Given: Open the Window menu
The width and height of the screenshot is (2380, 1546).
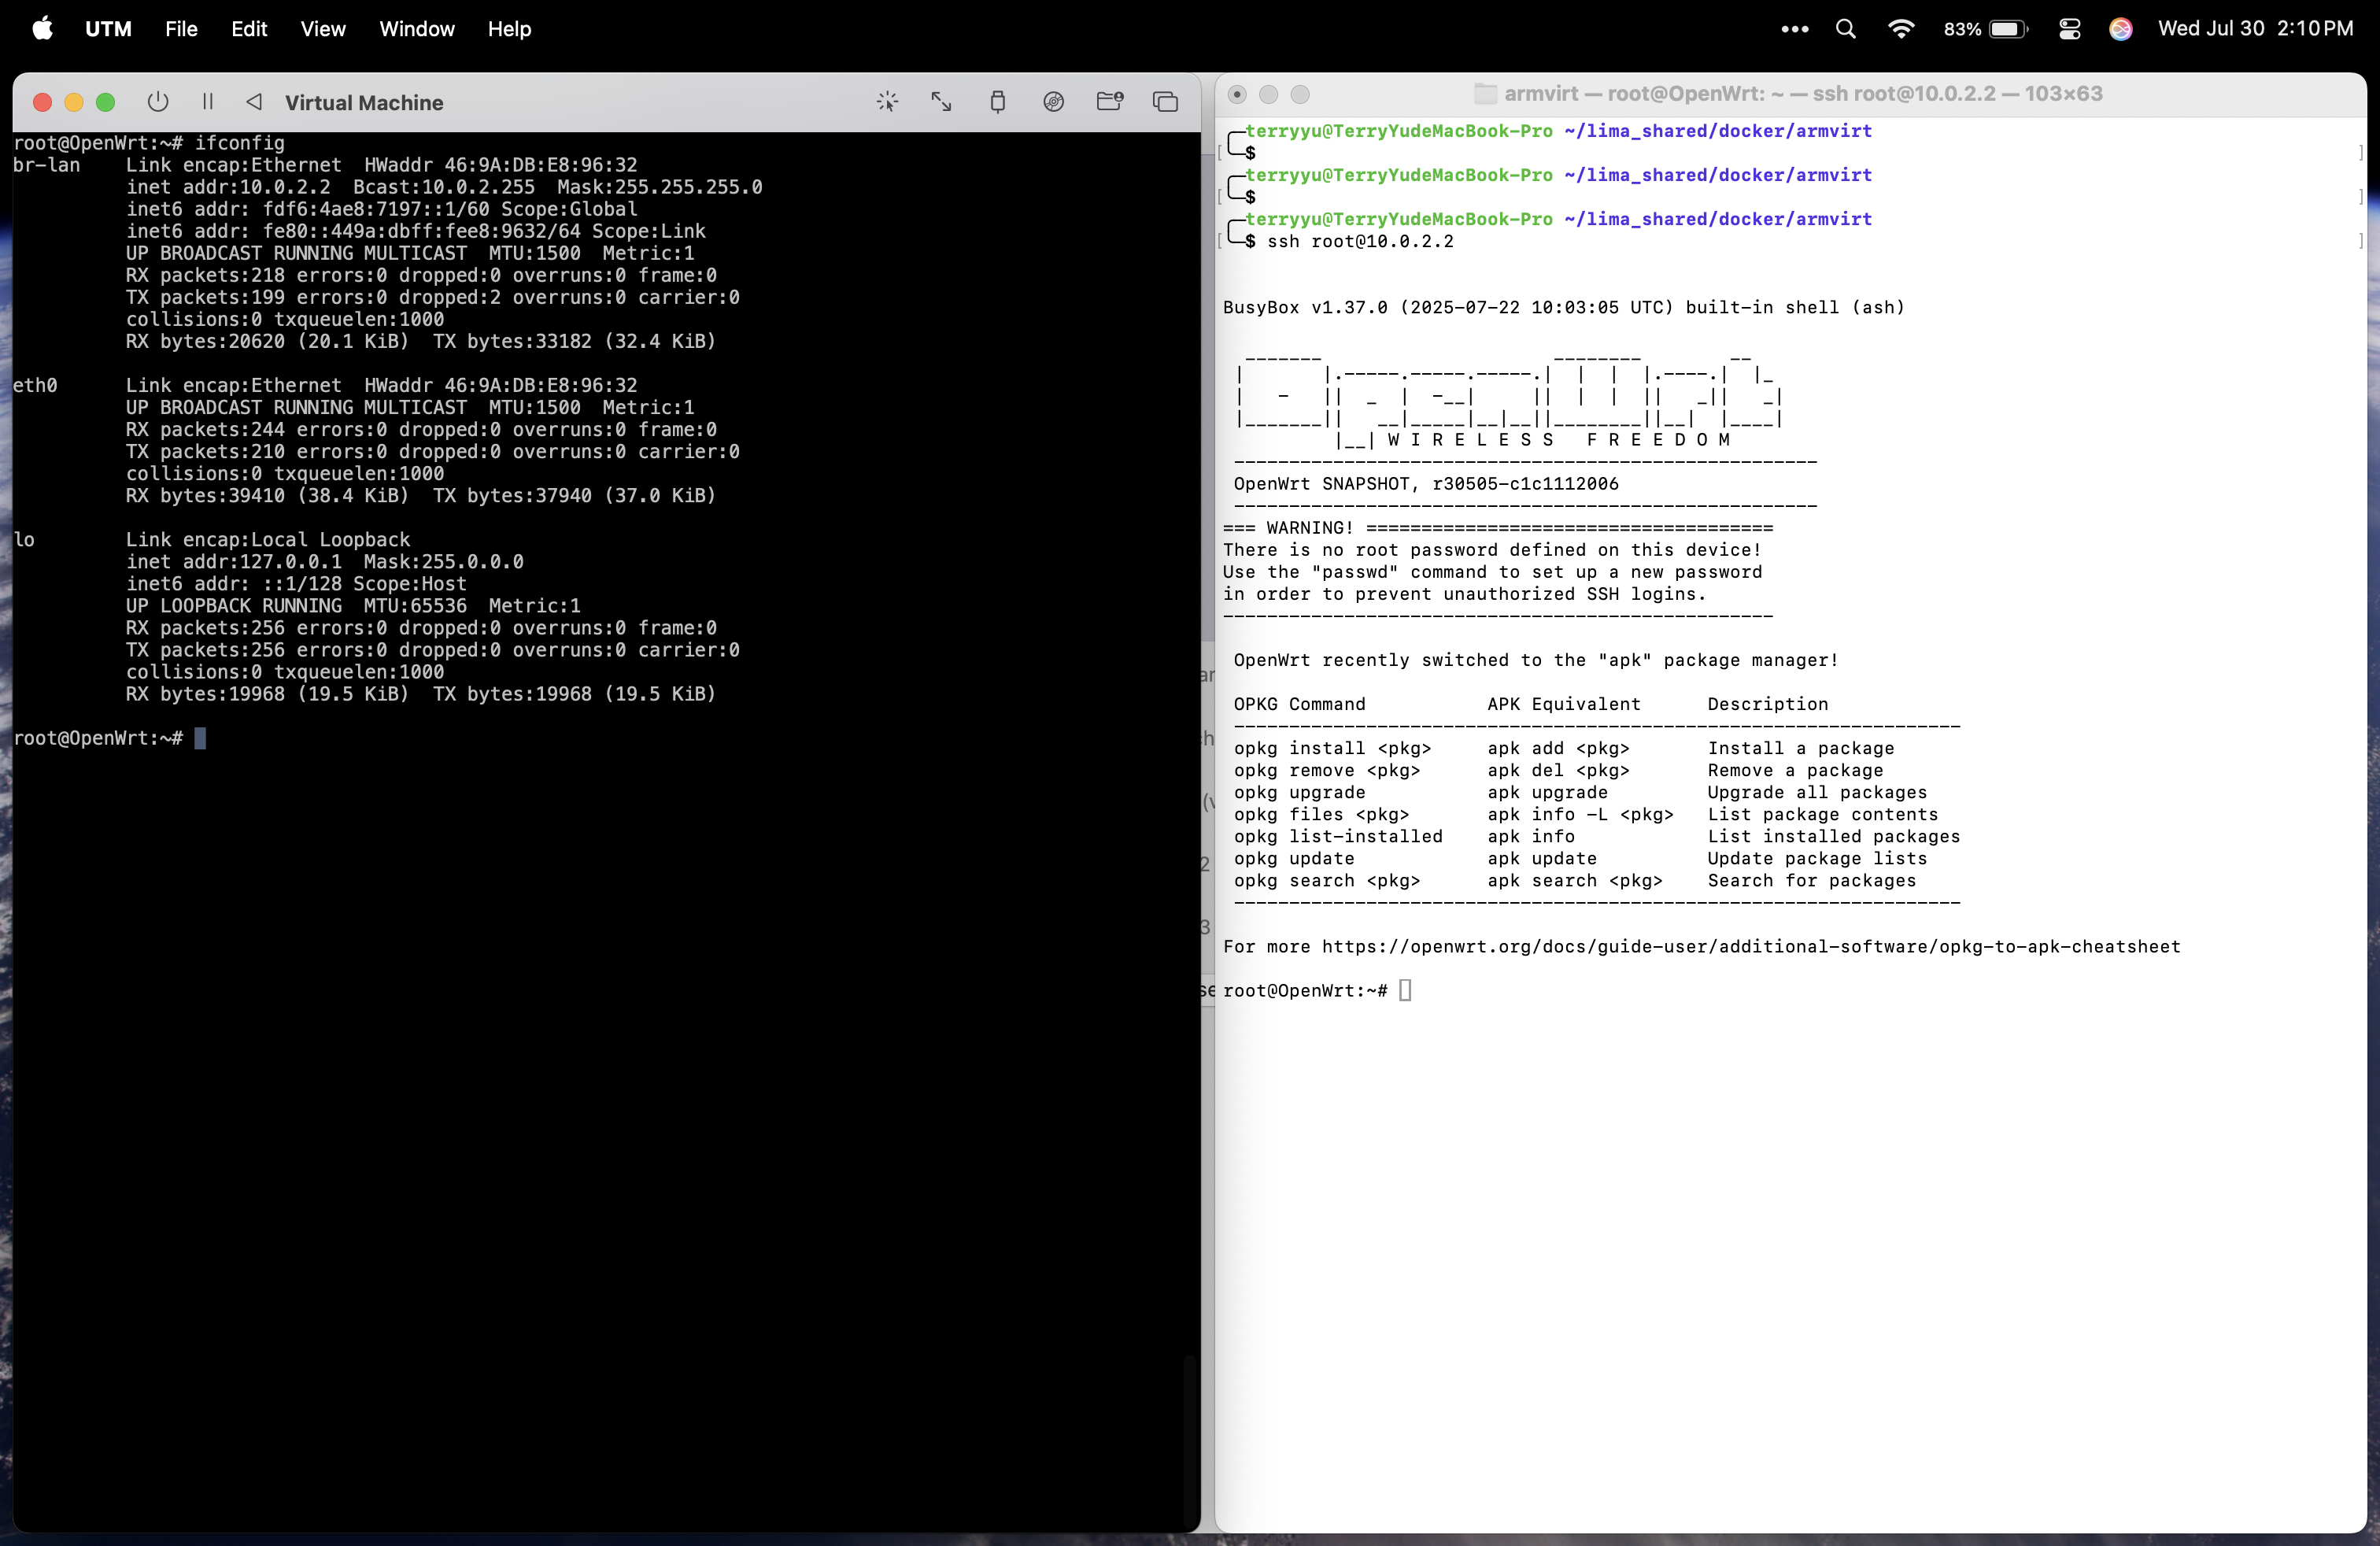Looking at the screenshot, I should [417, 29].
